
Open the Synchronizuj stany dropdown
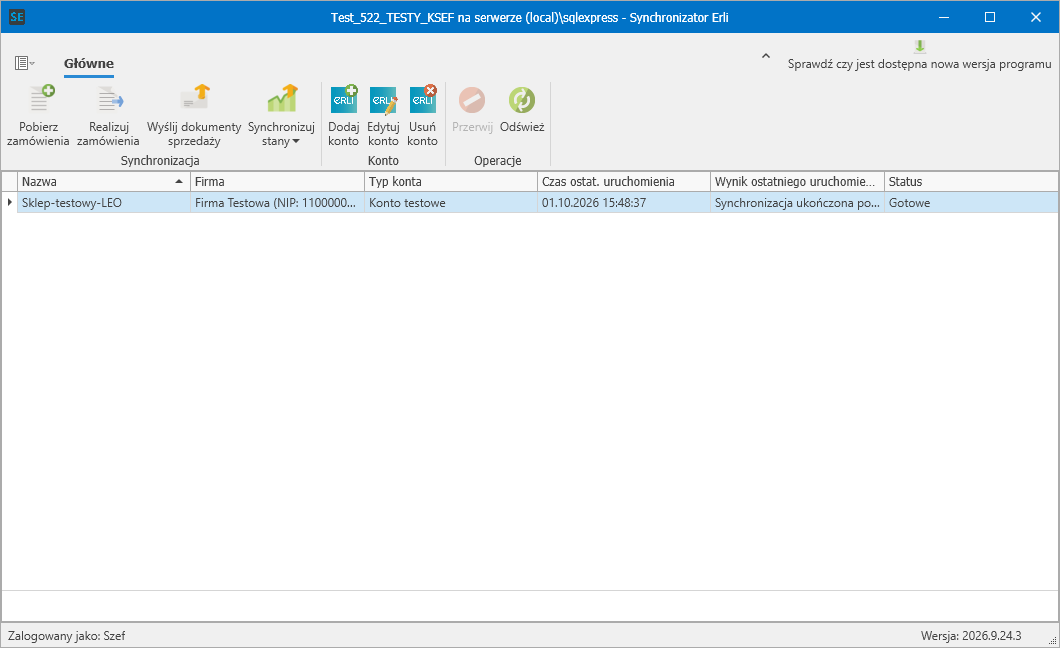tap(281, 116)
